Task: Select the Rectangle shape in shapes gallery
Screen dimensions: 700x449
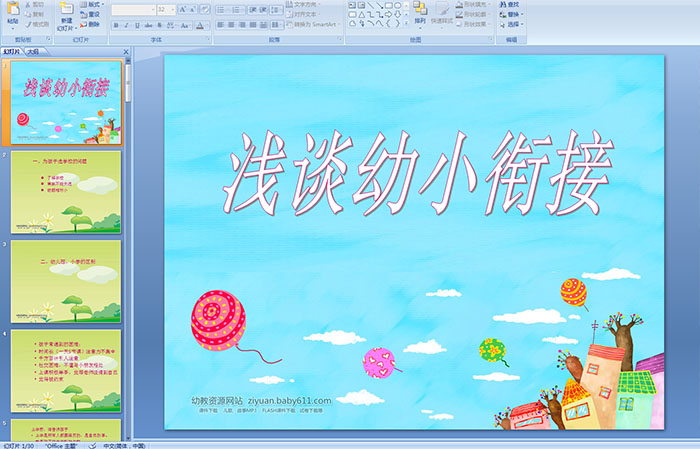Action: 388,5
